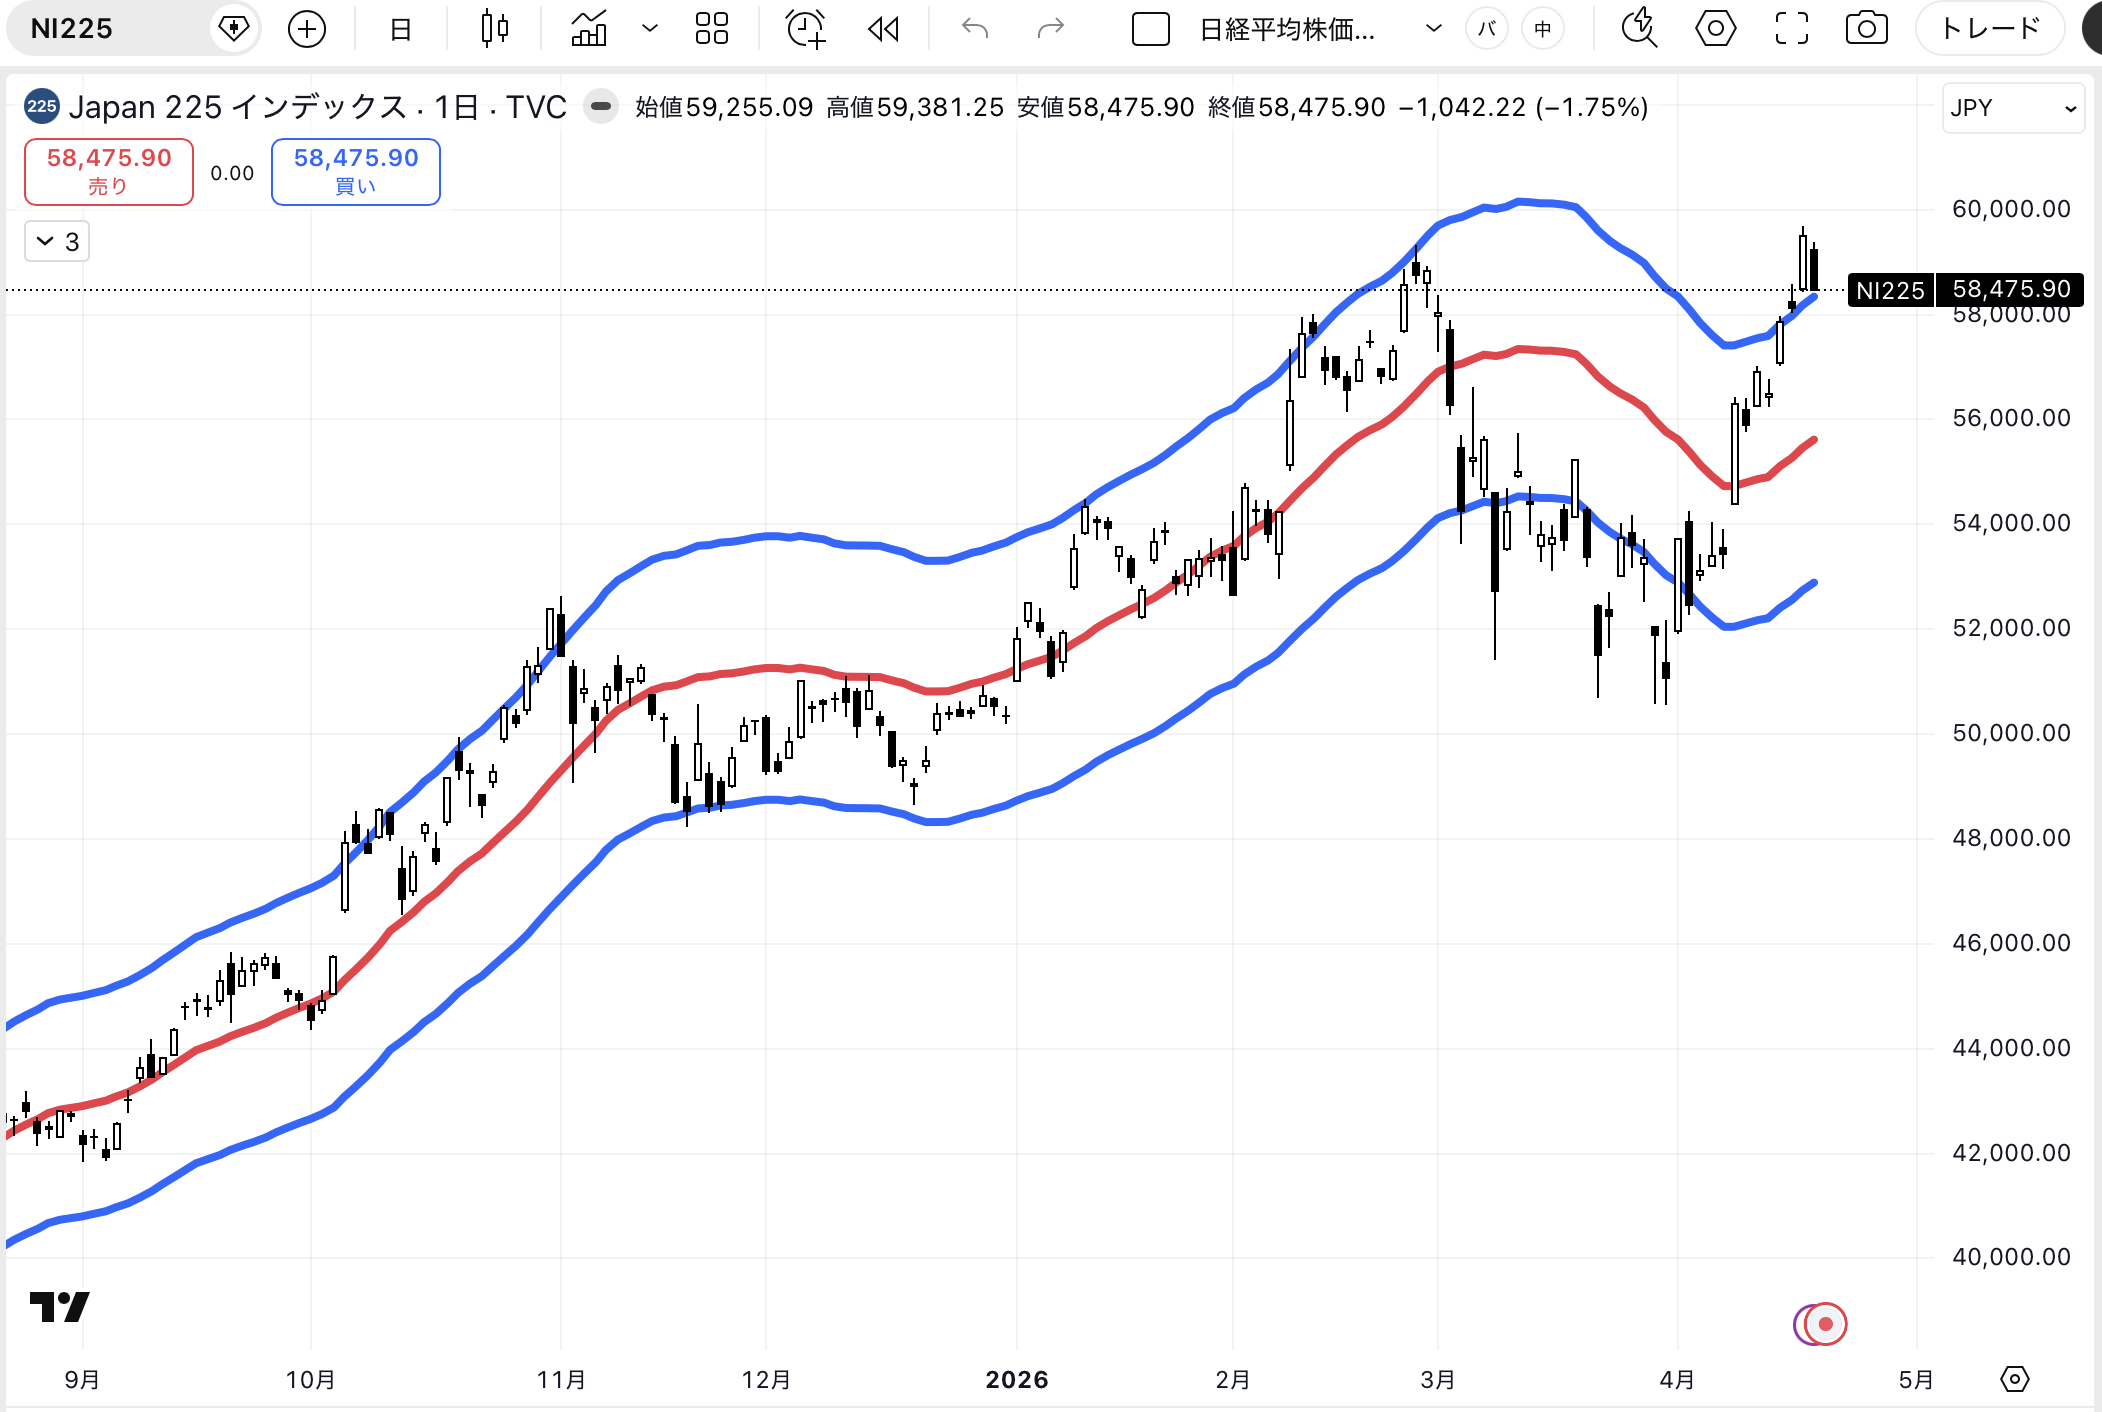Open the indicators menu
Viewport: 2102px width, 1412px height.
coord(589,29)
